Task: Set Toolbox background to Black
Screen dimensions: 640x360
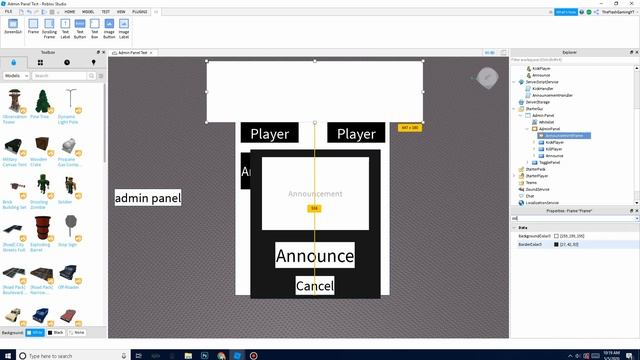Action: [x=56, y=333]
